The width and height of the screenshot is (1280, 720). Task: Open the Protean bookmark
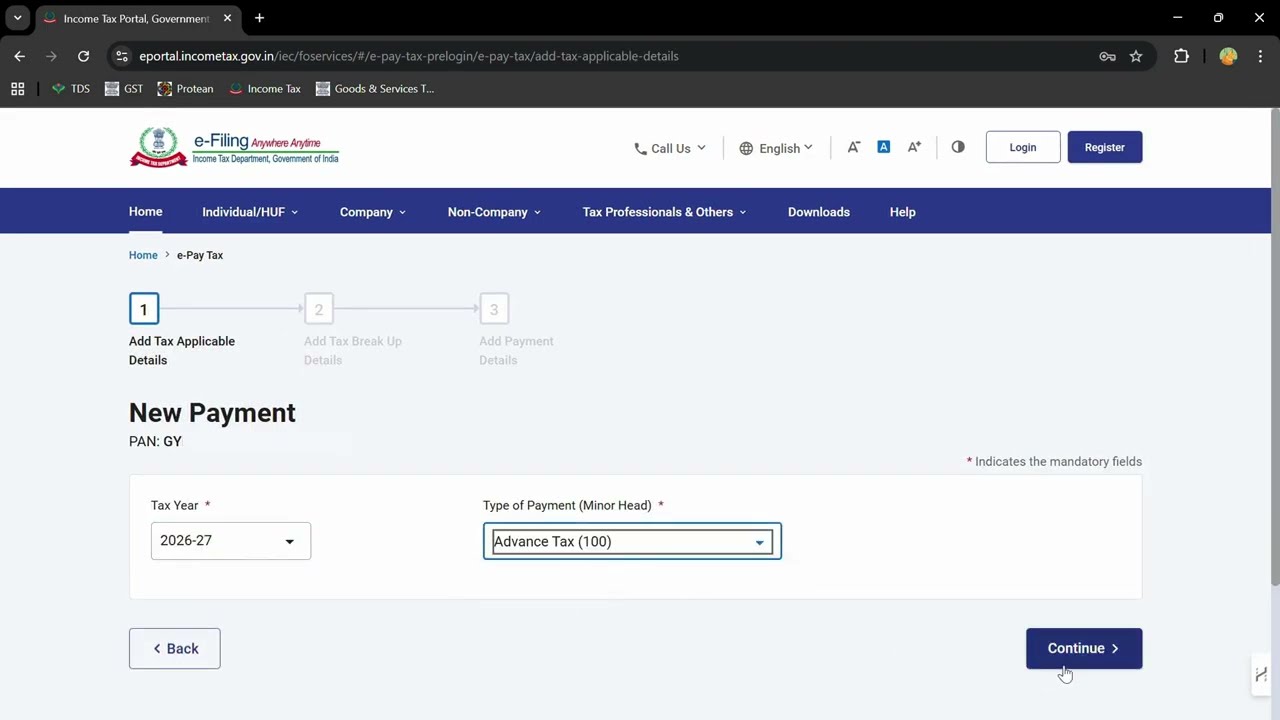185,89
